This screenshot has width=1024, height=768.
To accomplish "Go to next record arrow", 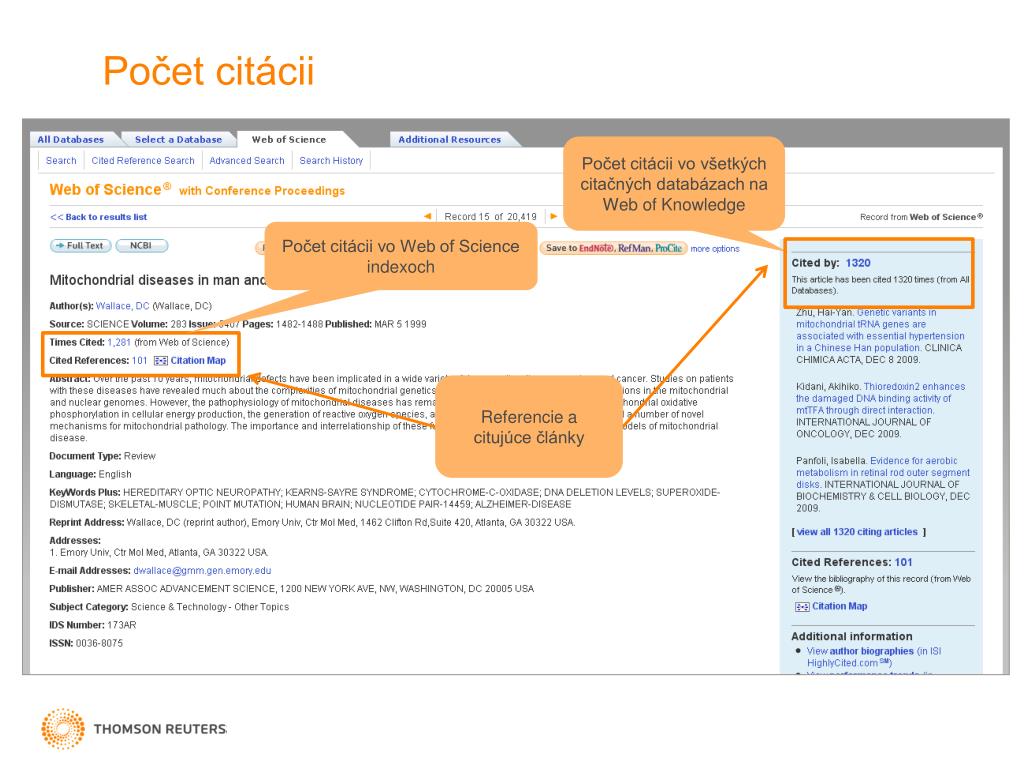I will (554, 216).
